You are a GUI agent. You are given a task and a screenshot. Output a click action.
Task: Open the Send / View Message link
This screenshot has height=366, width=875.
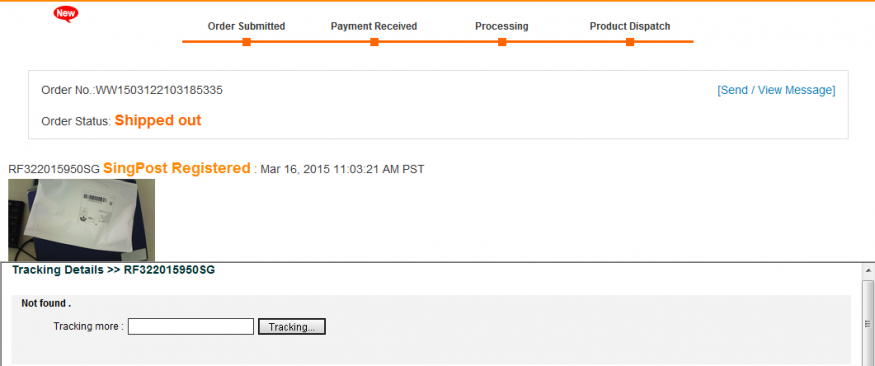pyautogui.click(x=776, y=90)
